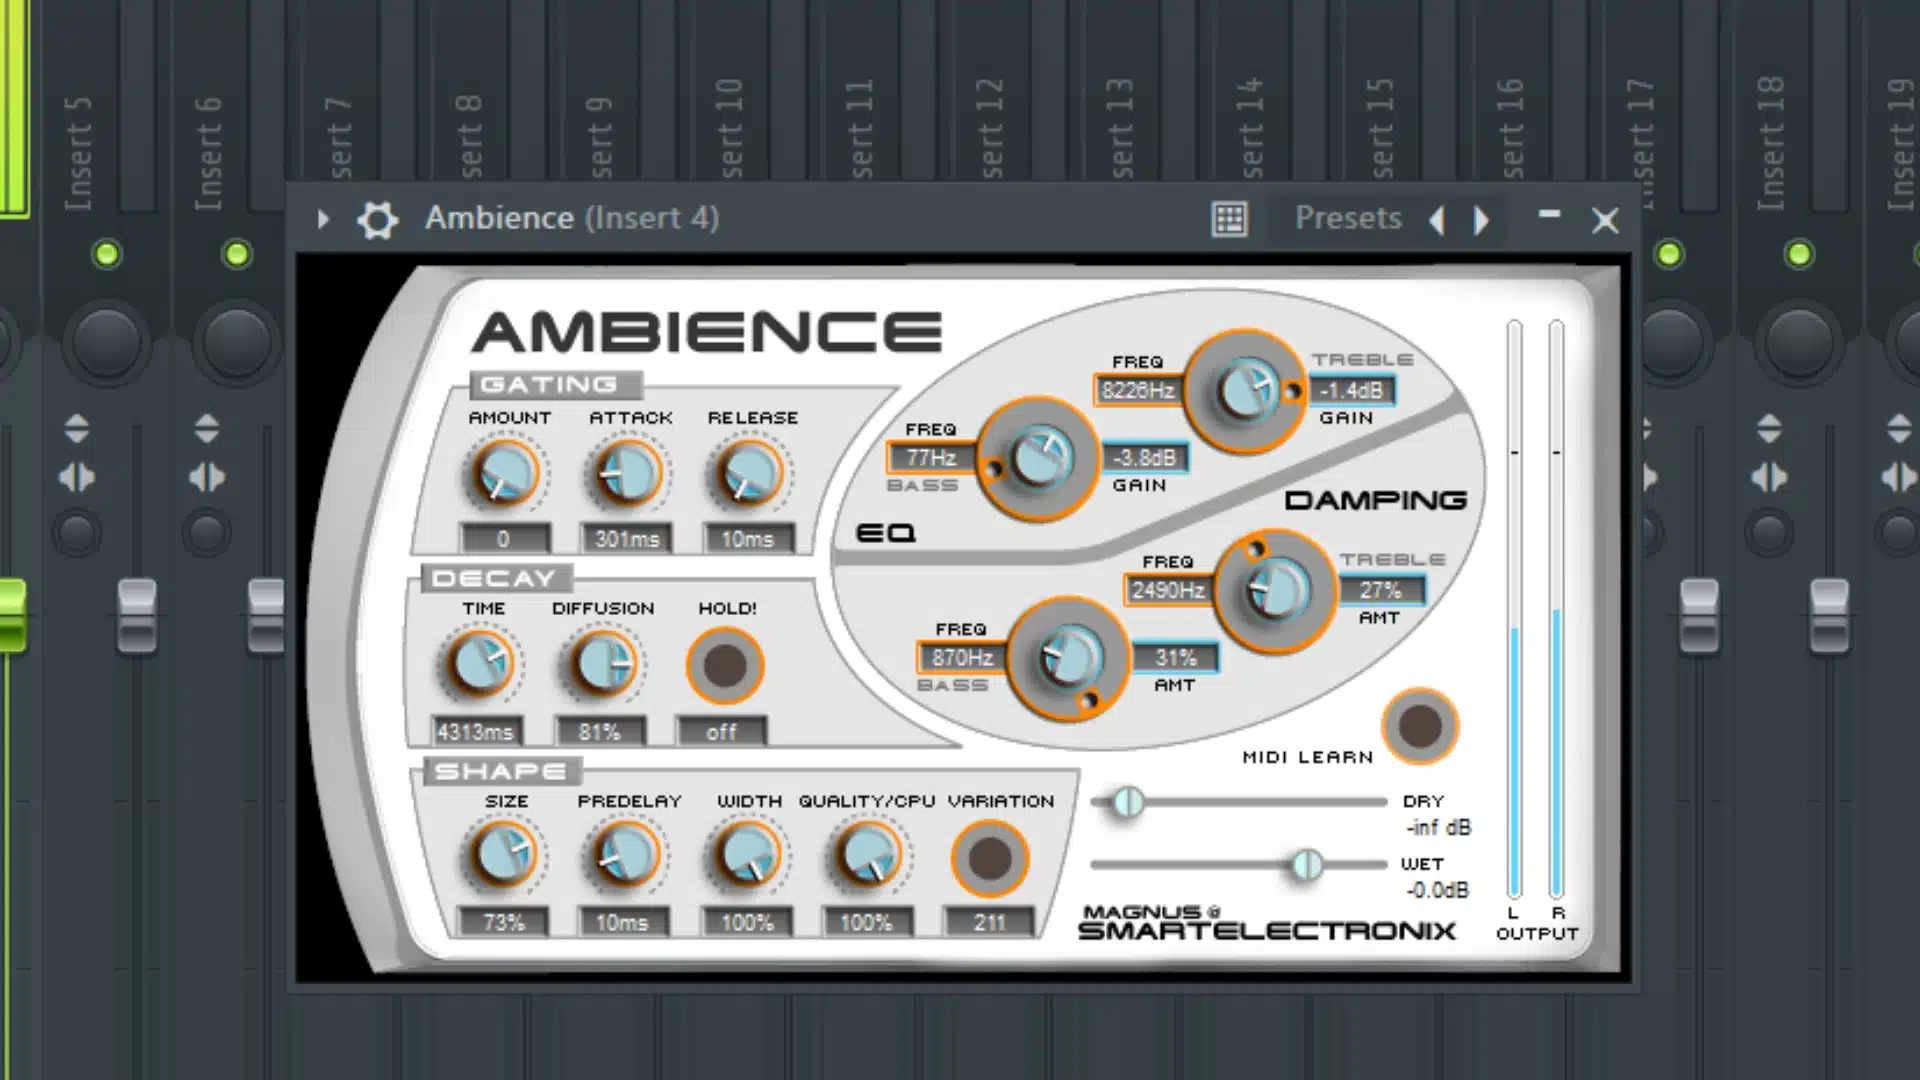The height and width of the screenshot is (1080, 1920).
Task: Click the Variation button
Action: (990, 858)
